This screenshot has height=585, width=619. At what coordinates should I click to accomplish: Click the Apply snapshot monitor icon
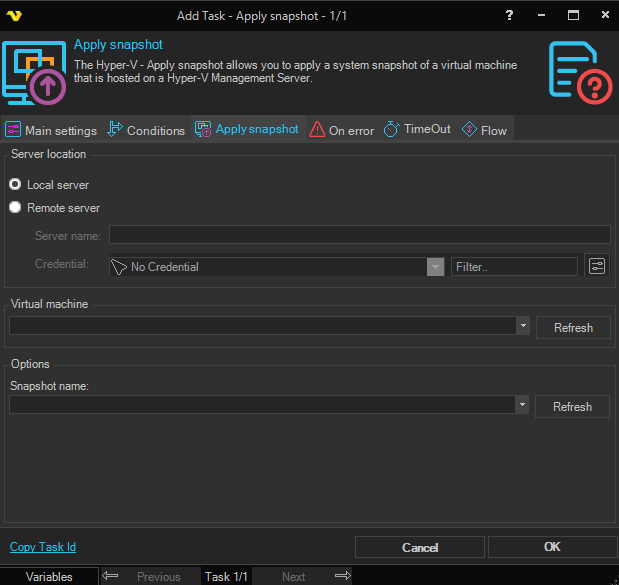pos(35,73)
